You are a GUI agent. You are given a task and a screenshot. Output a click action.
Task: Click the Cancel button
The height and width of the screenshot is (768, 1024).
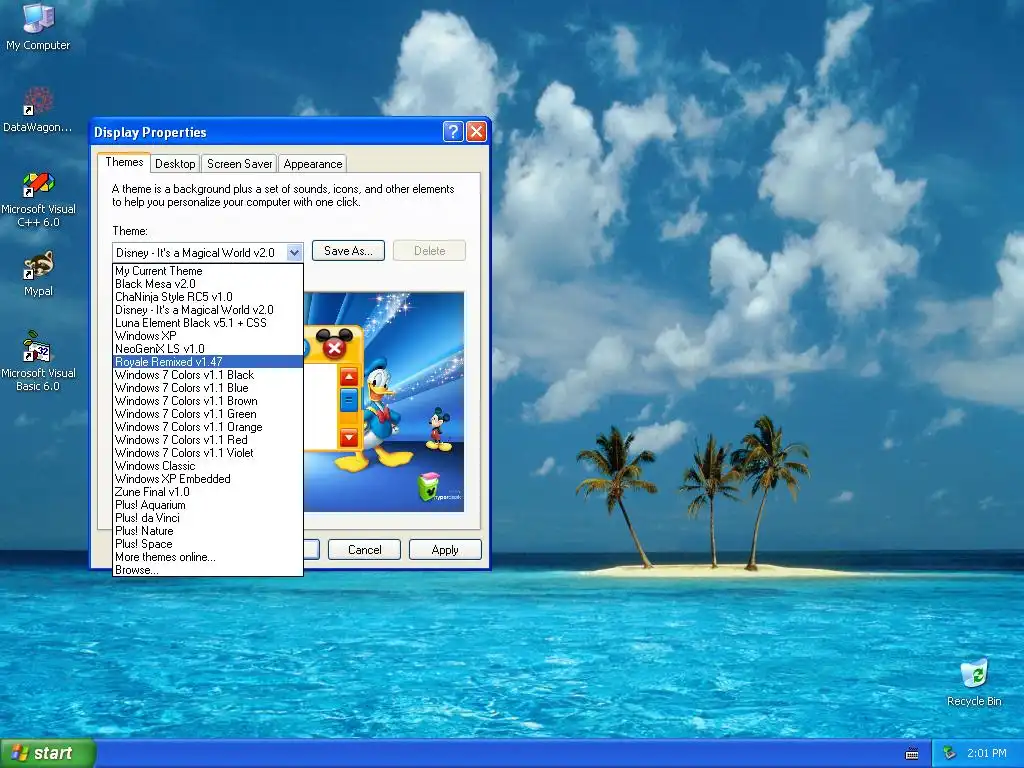pyautogui.click(x=364, y=550)
